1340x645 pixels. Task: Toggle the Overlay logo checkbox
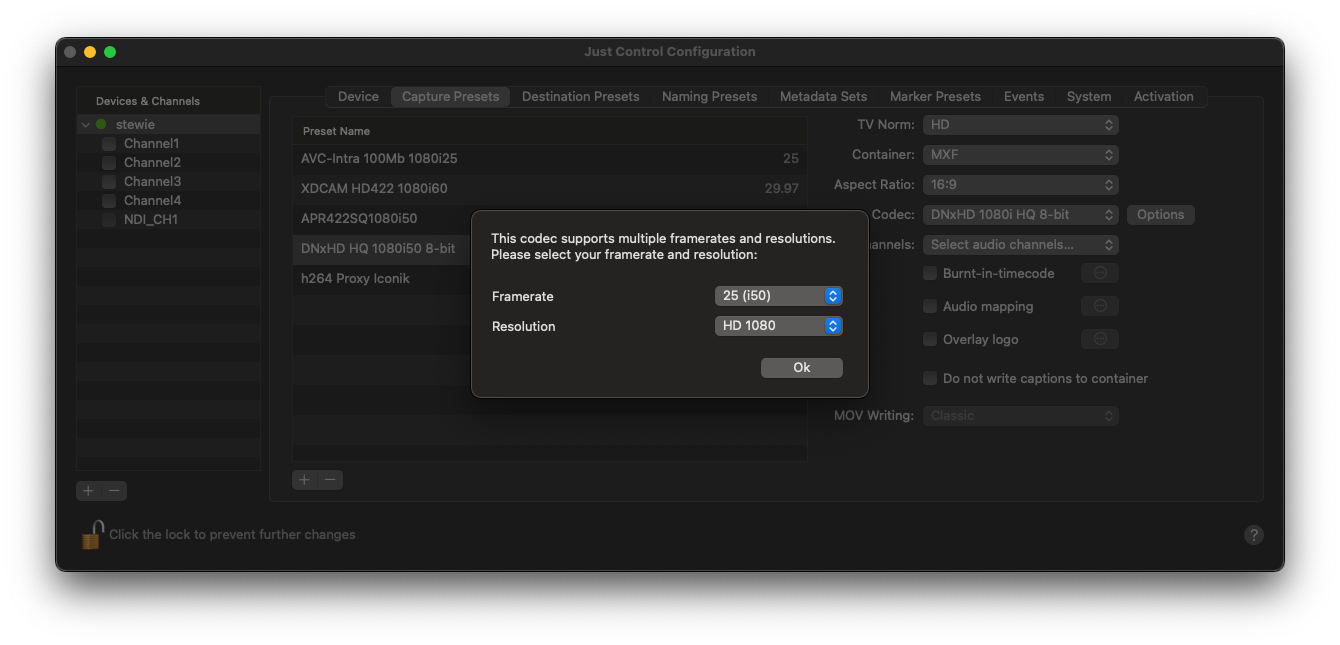click(930, 339)
